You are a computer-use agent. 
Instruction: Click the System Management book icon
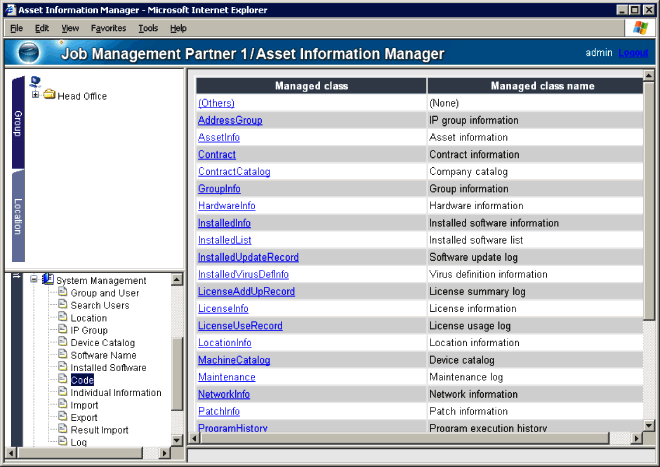(x=48, y=279)
